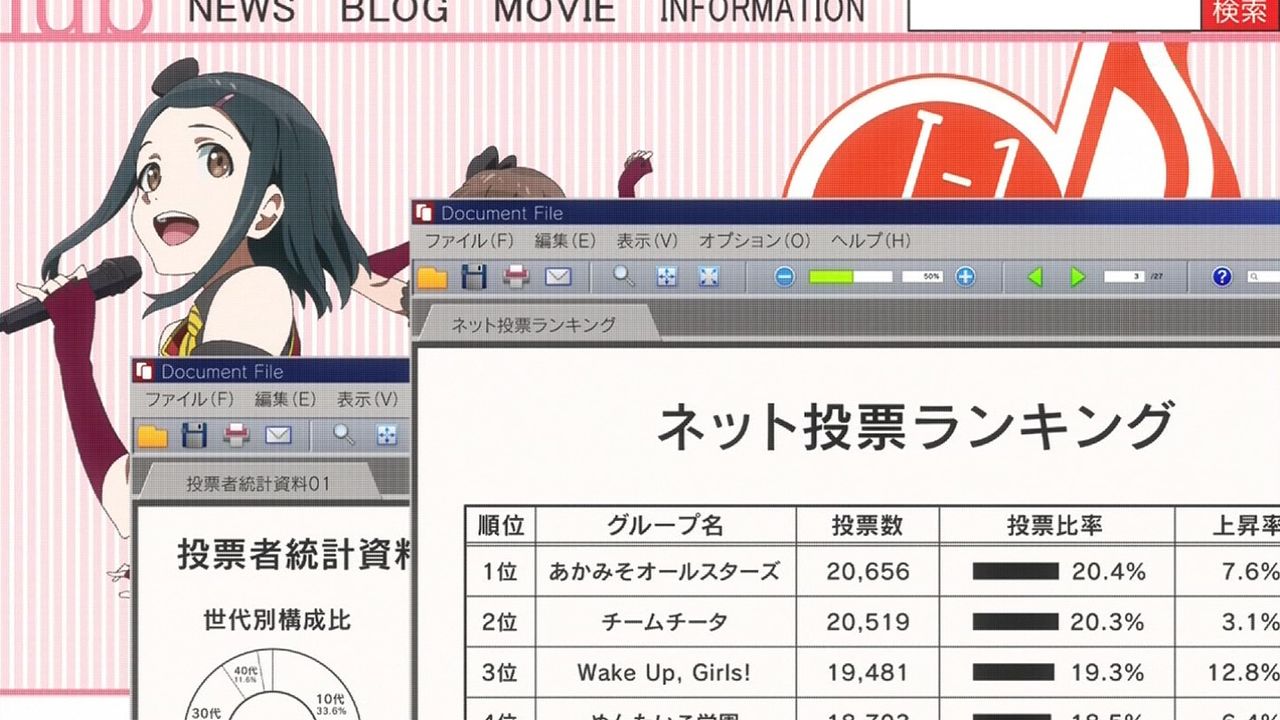Click the 3位 rank cell
1280x720 pixels.
[x=500, y=673]
